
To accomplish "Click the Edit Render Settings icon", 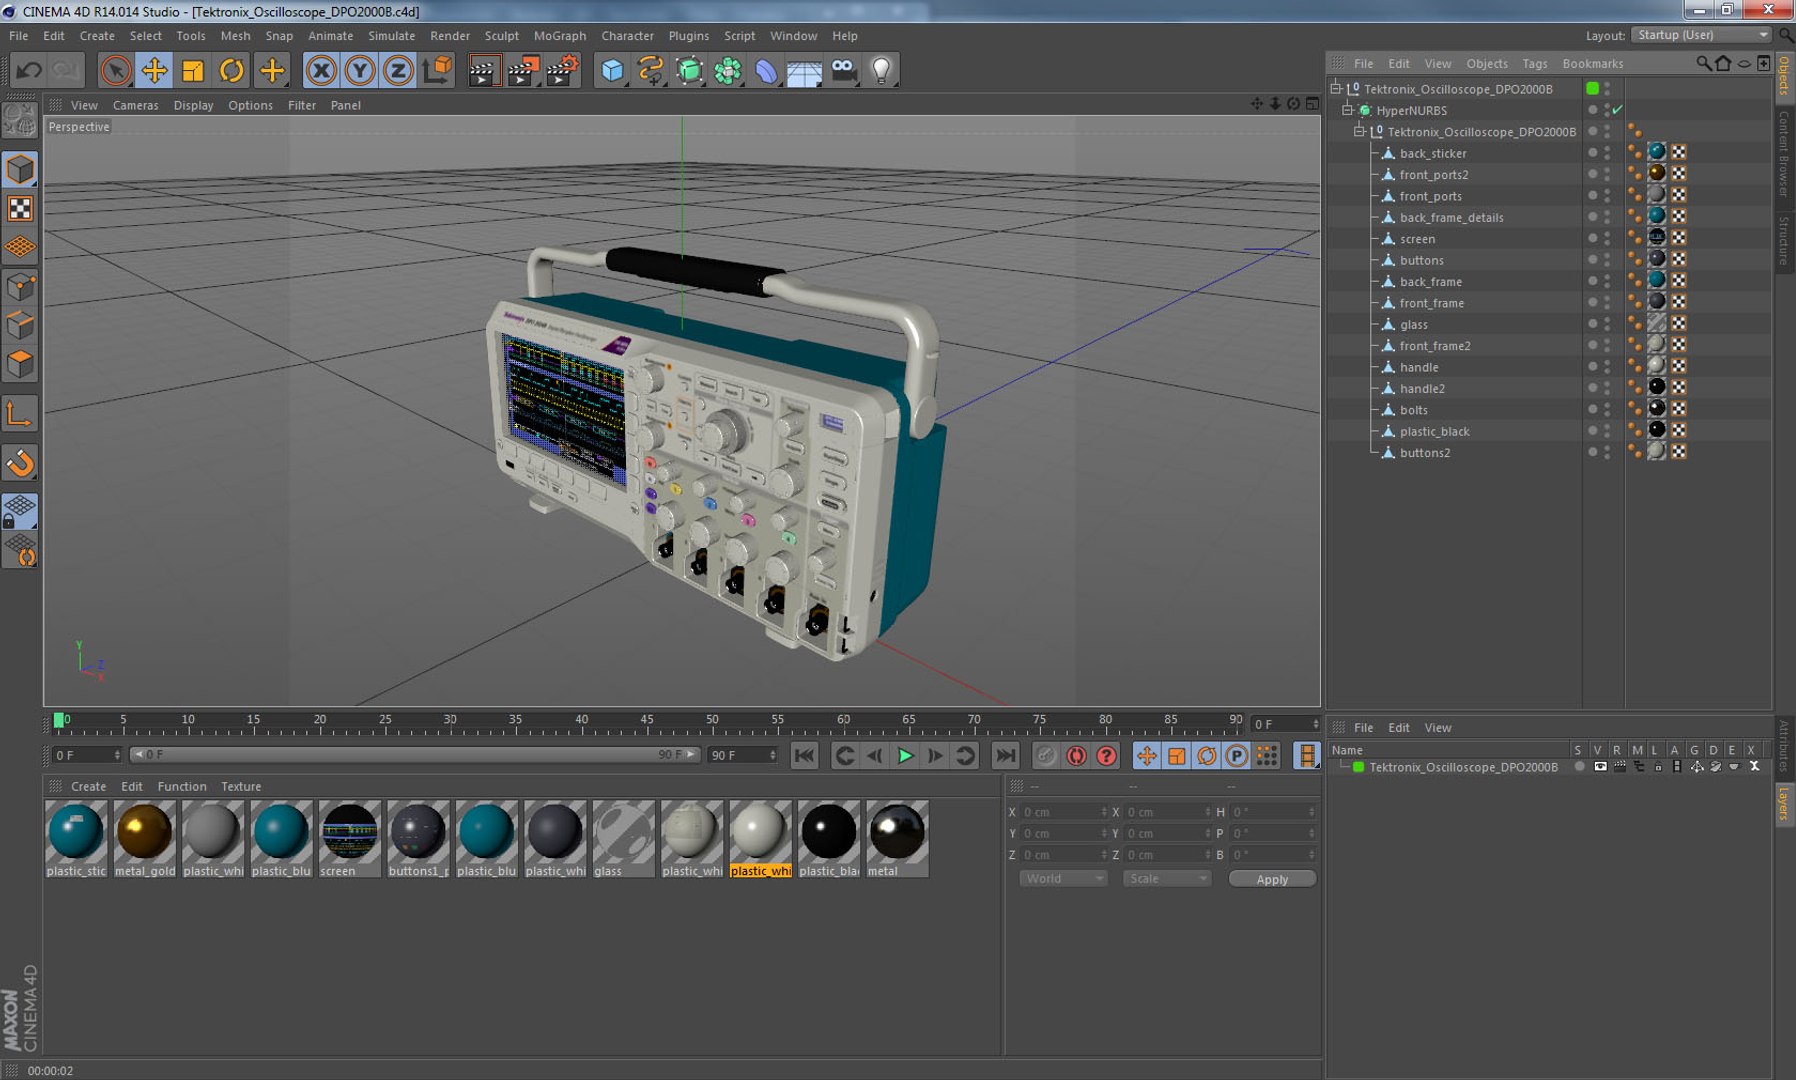I will tap(562, 70).
